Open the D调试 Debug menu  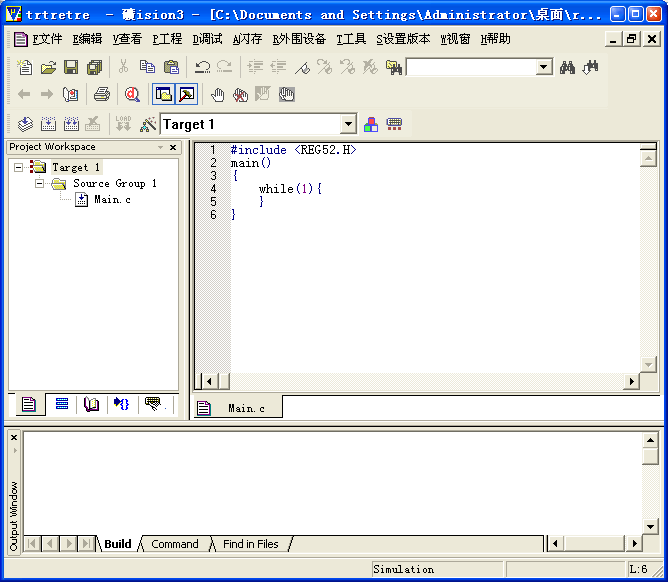coord(207,39)
